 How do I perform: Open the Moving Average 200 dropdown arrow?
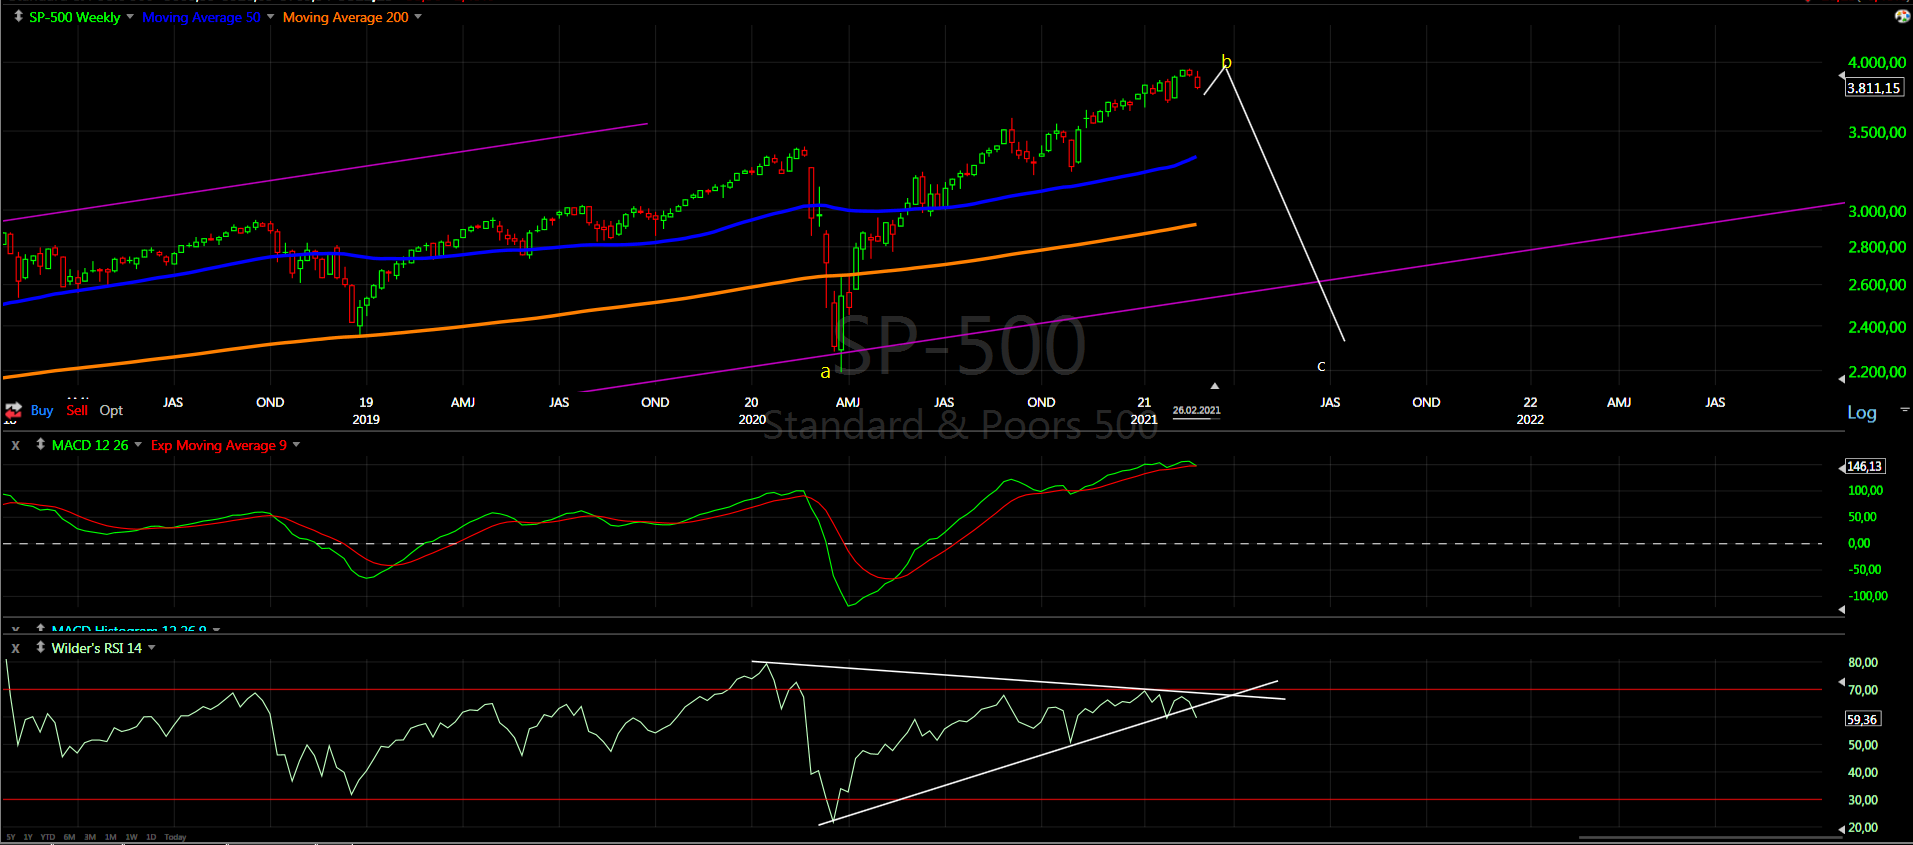pos(418,17)
